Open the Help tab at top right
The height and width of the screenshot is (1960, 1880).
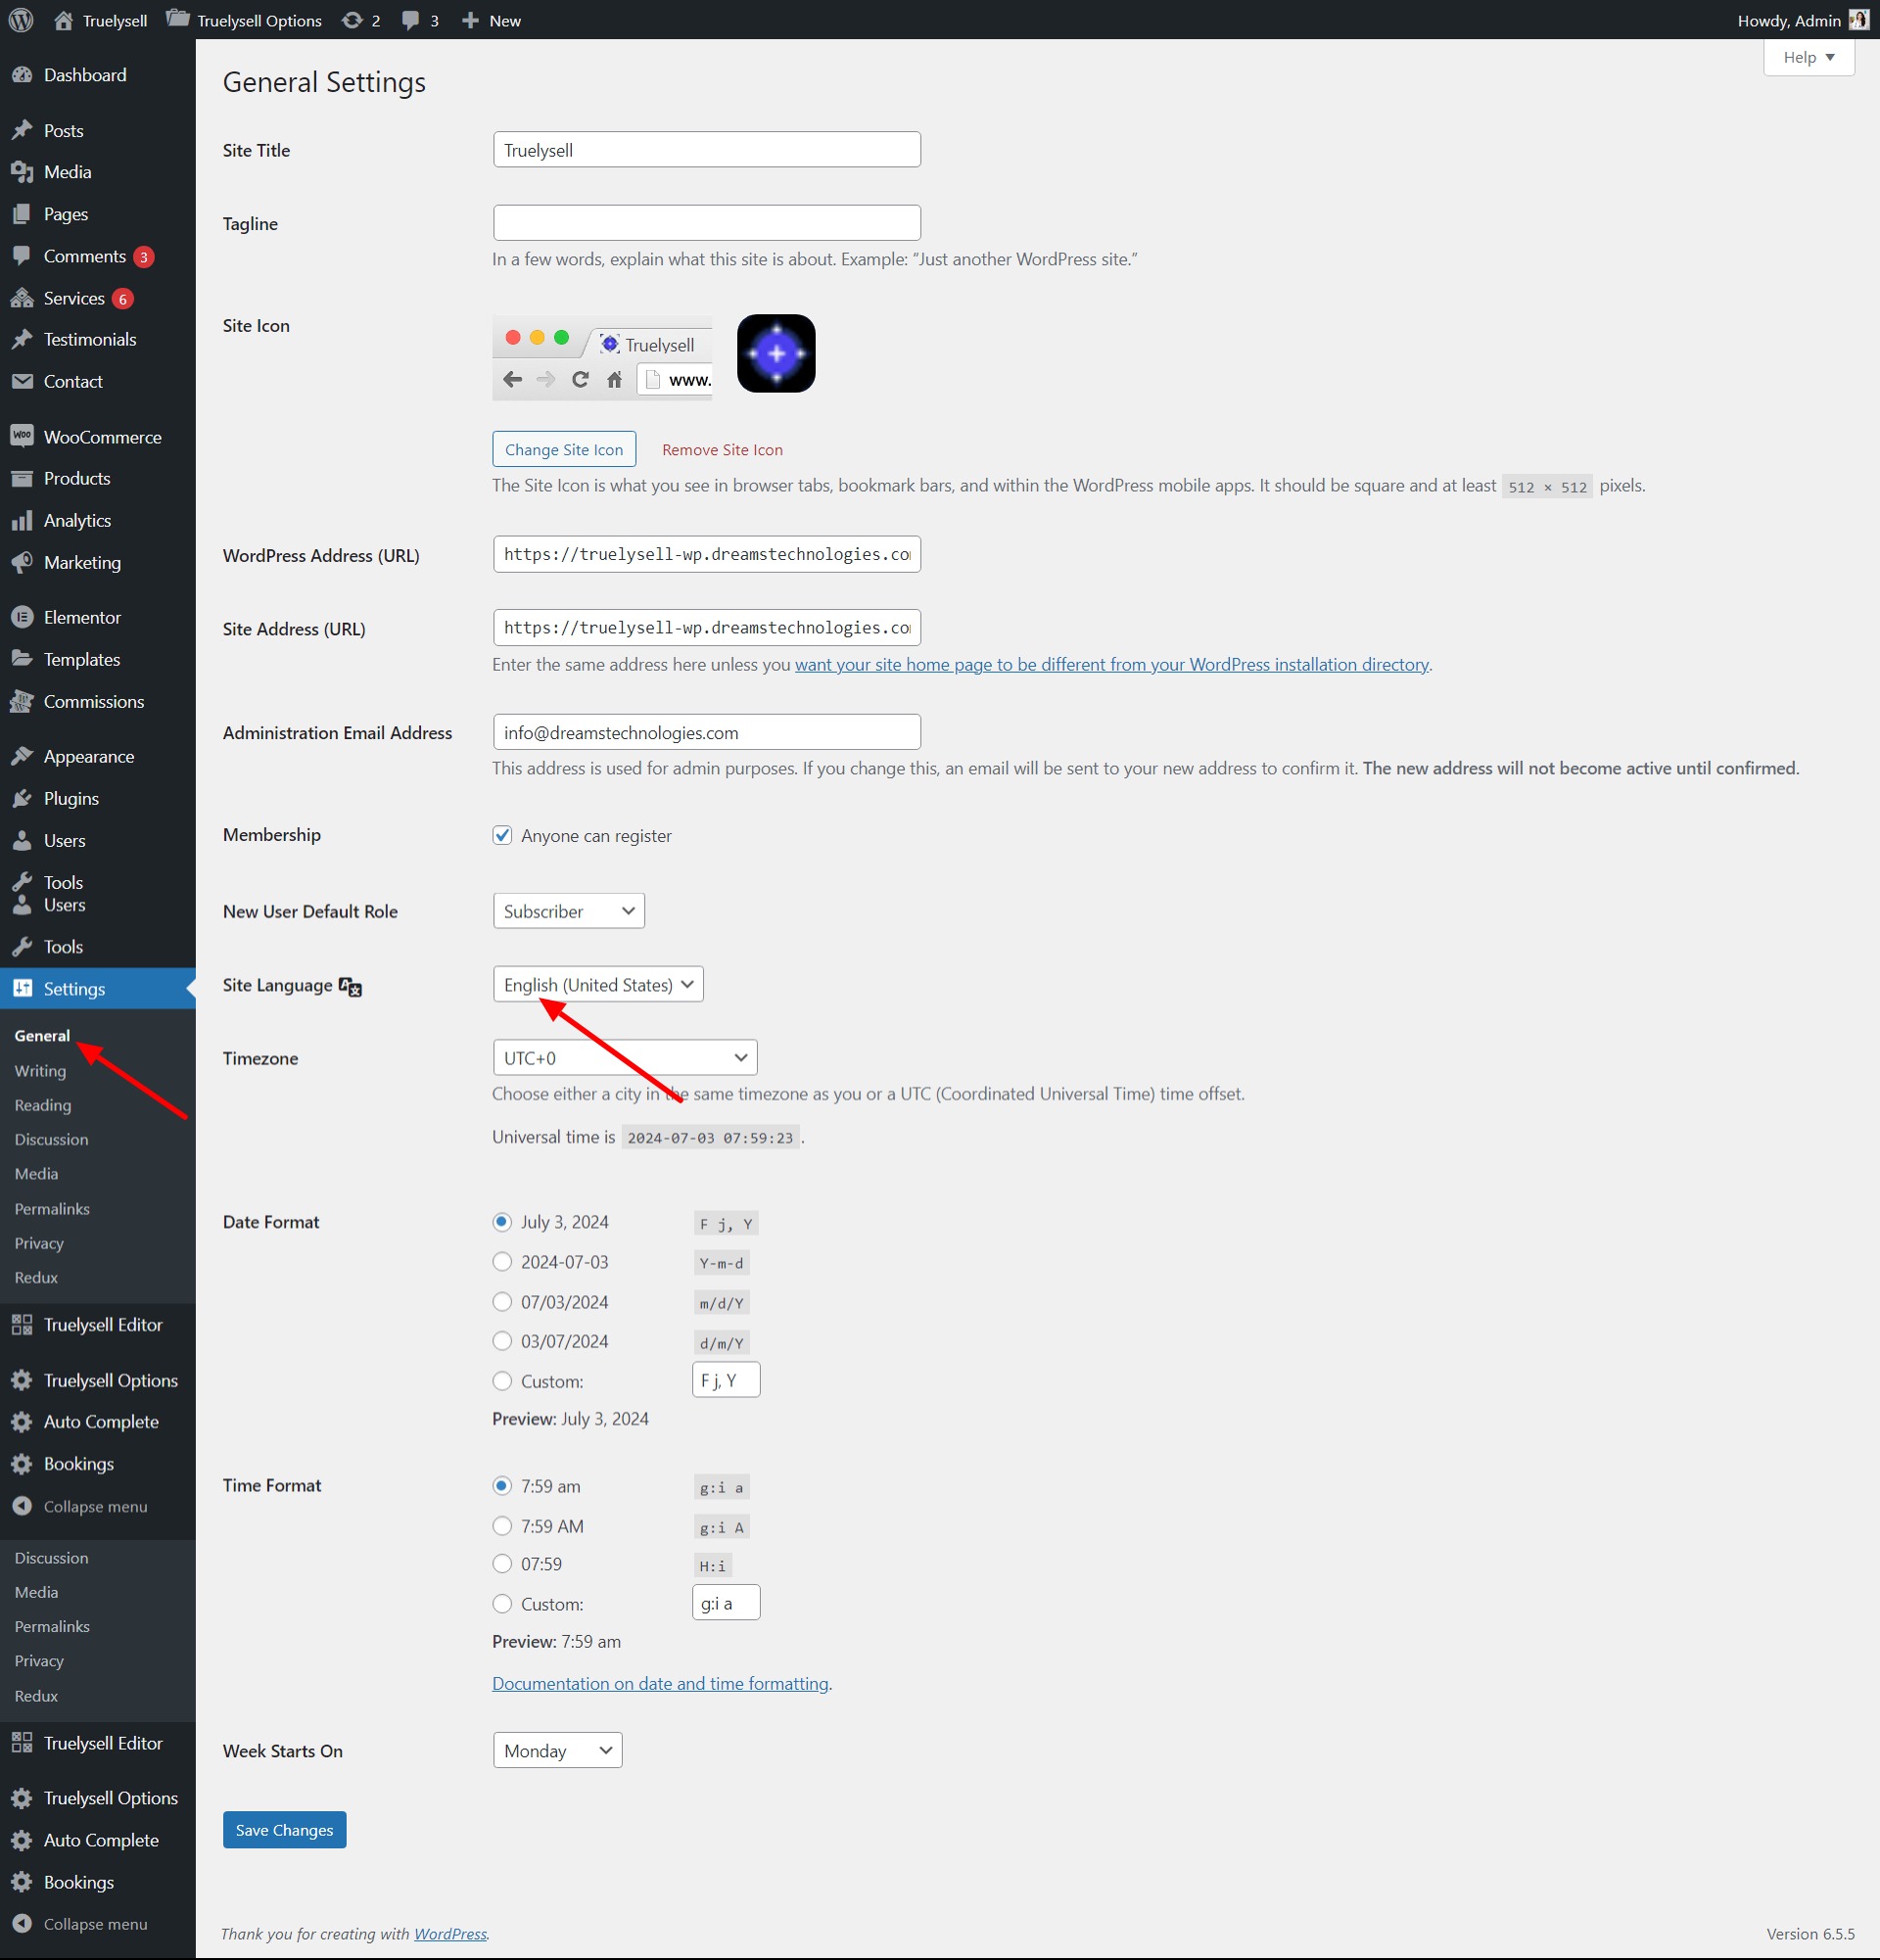pyautogui.click(x=1808, y=57)
